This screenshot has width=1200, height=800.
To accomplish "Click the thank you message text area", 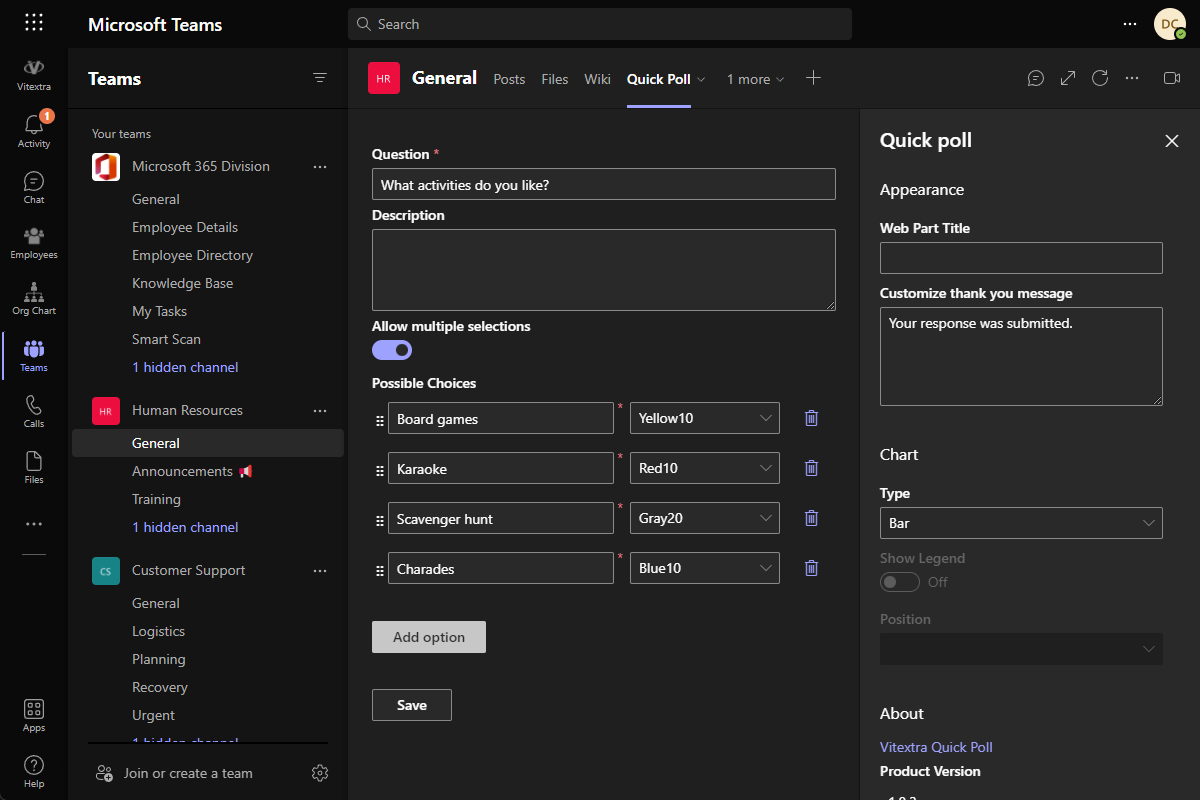I will (1021, 356).
